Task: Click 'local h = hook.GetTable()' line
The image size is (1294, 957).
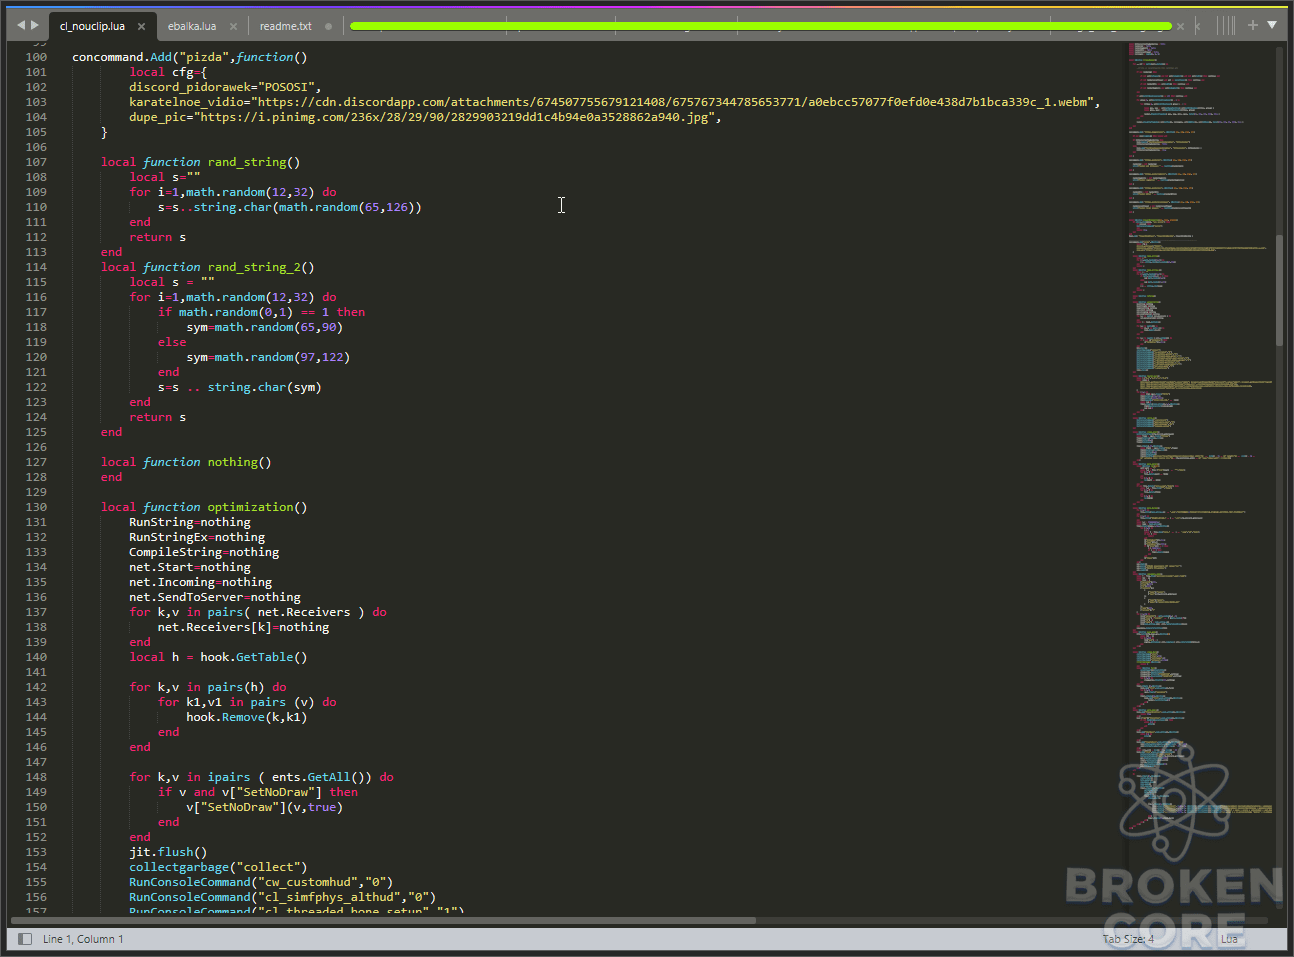Action: click(x=218, y=657)
